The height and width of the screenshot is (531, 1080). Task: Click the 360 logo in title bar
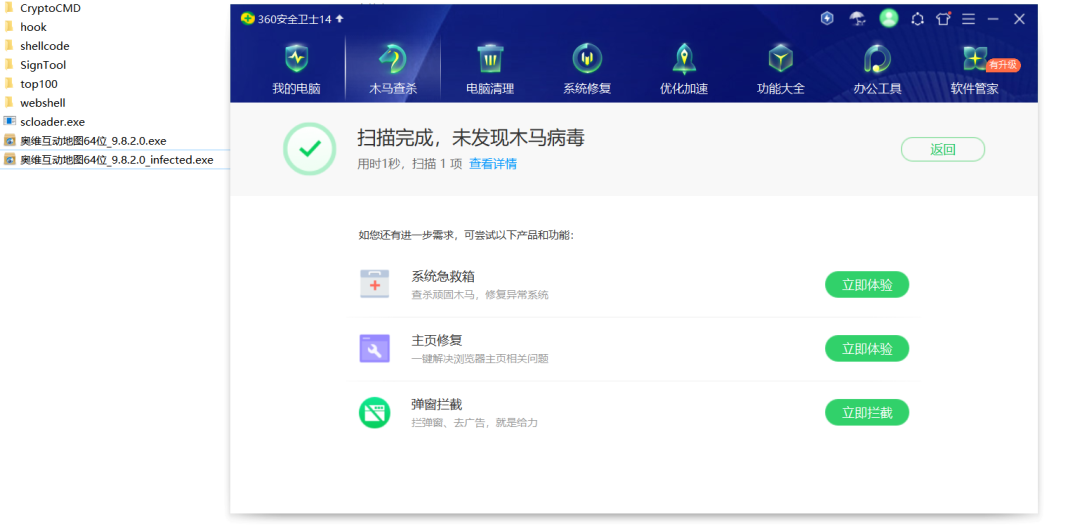click(247, 19)
